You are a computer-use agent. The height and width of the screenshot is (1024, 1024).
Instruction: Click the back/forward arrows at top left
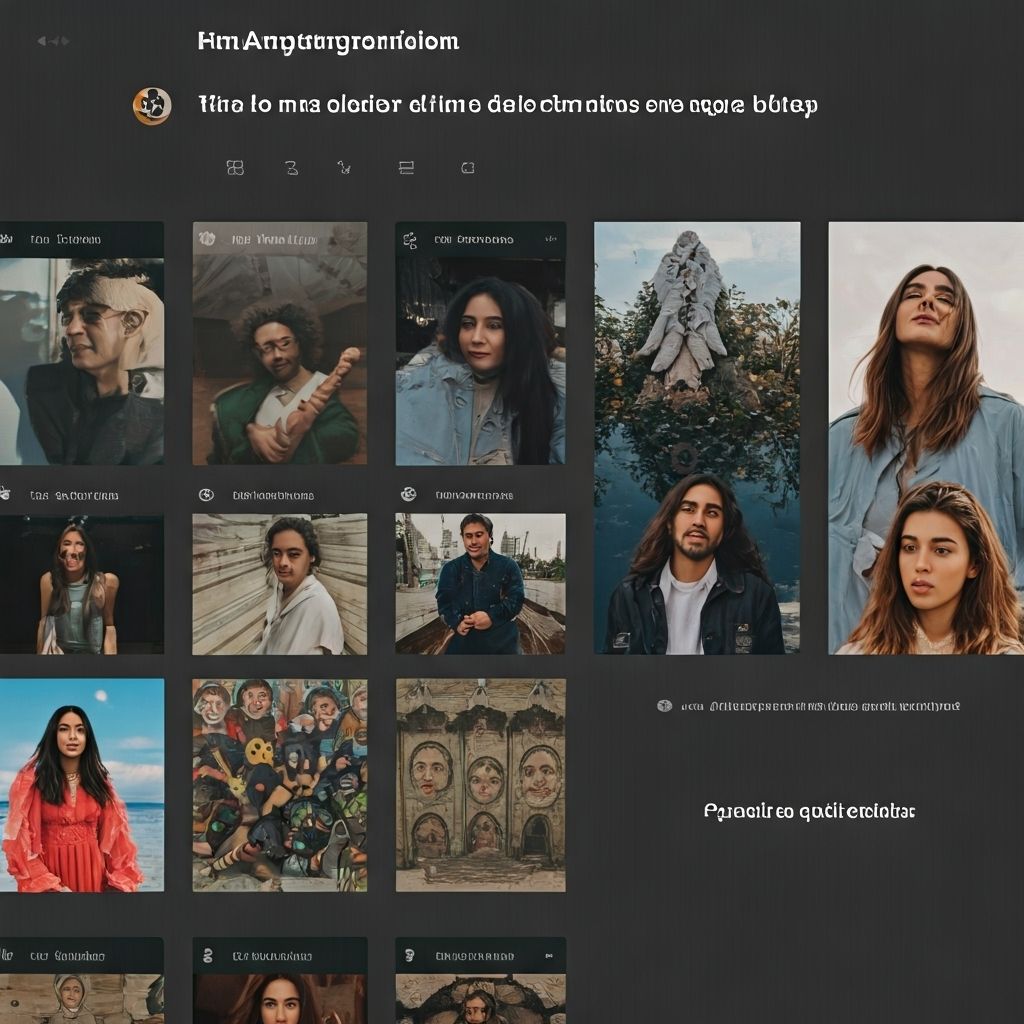tap(53, 41)
